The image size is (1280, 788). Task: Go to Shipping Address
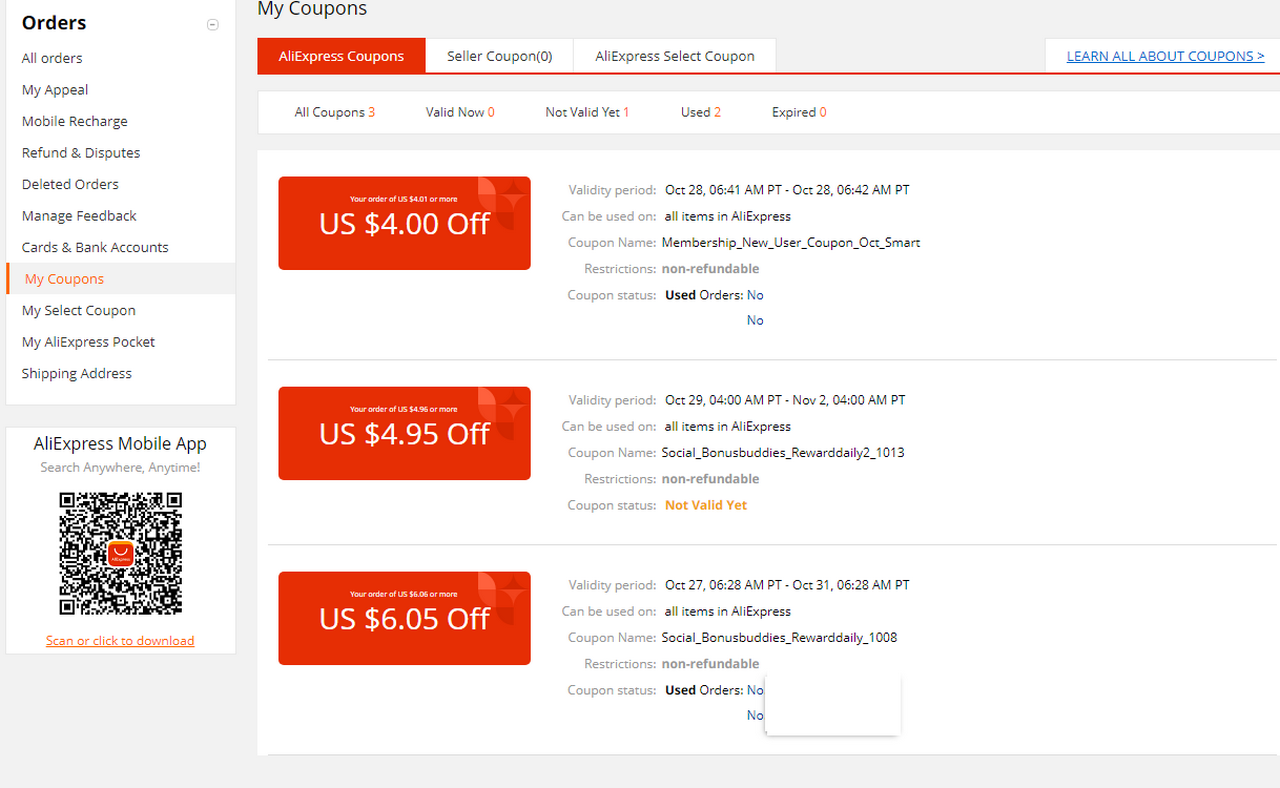[77, 373]
